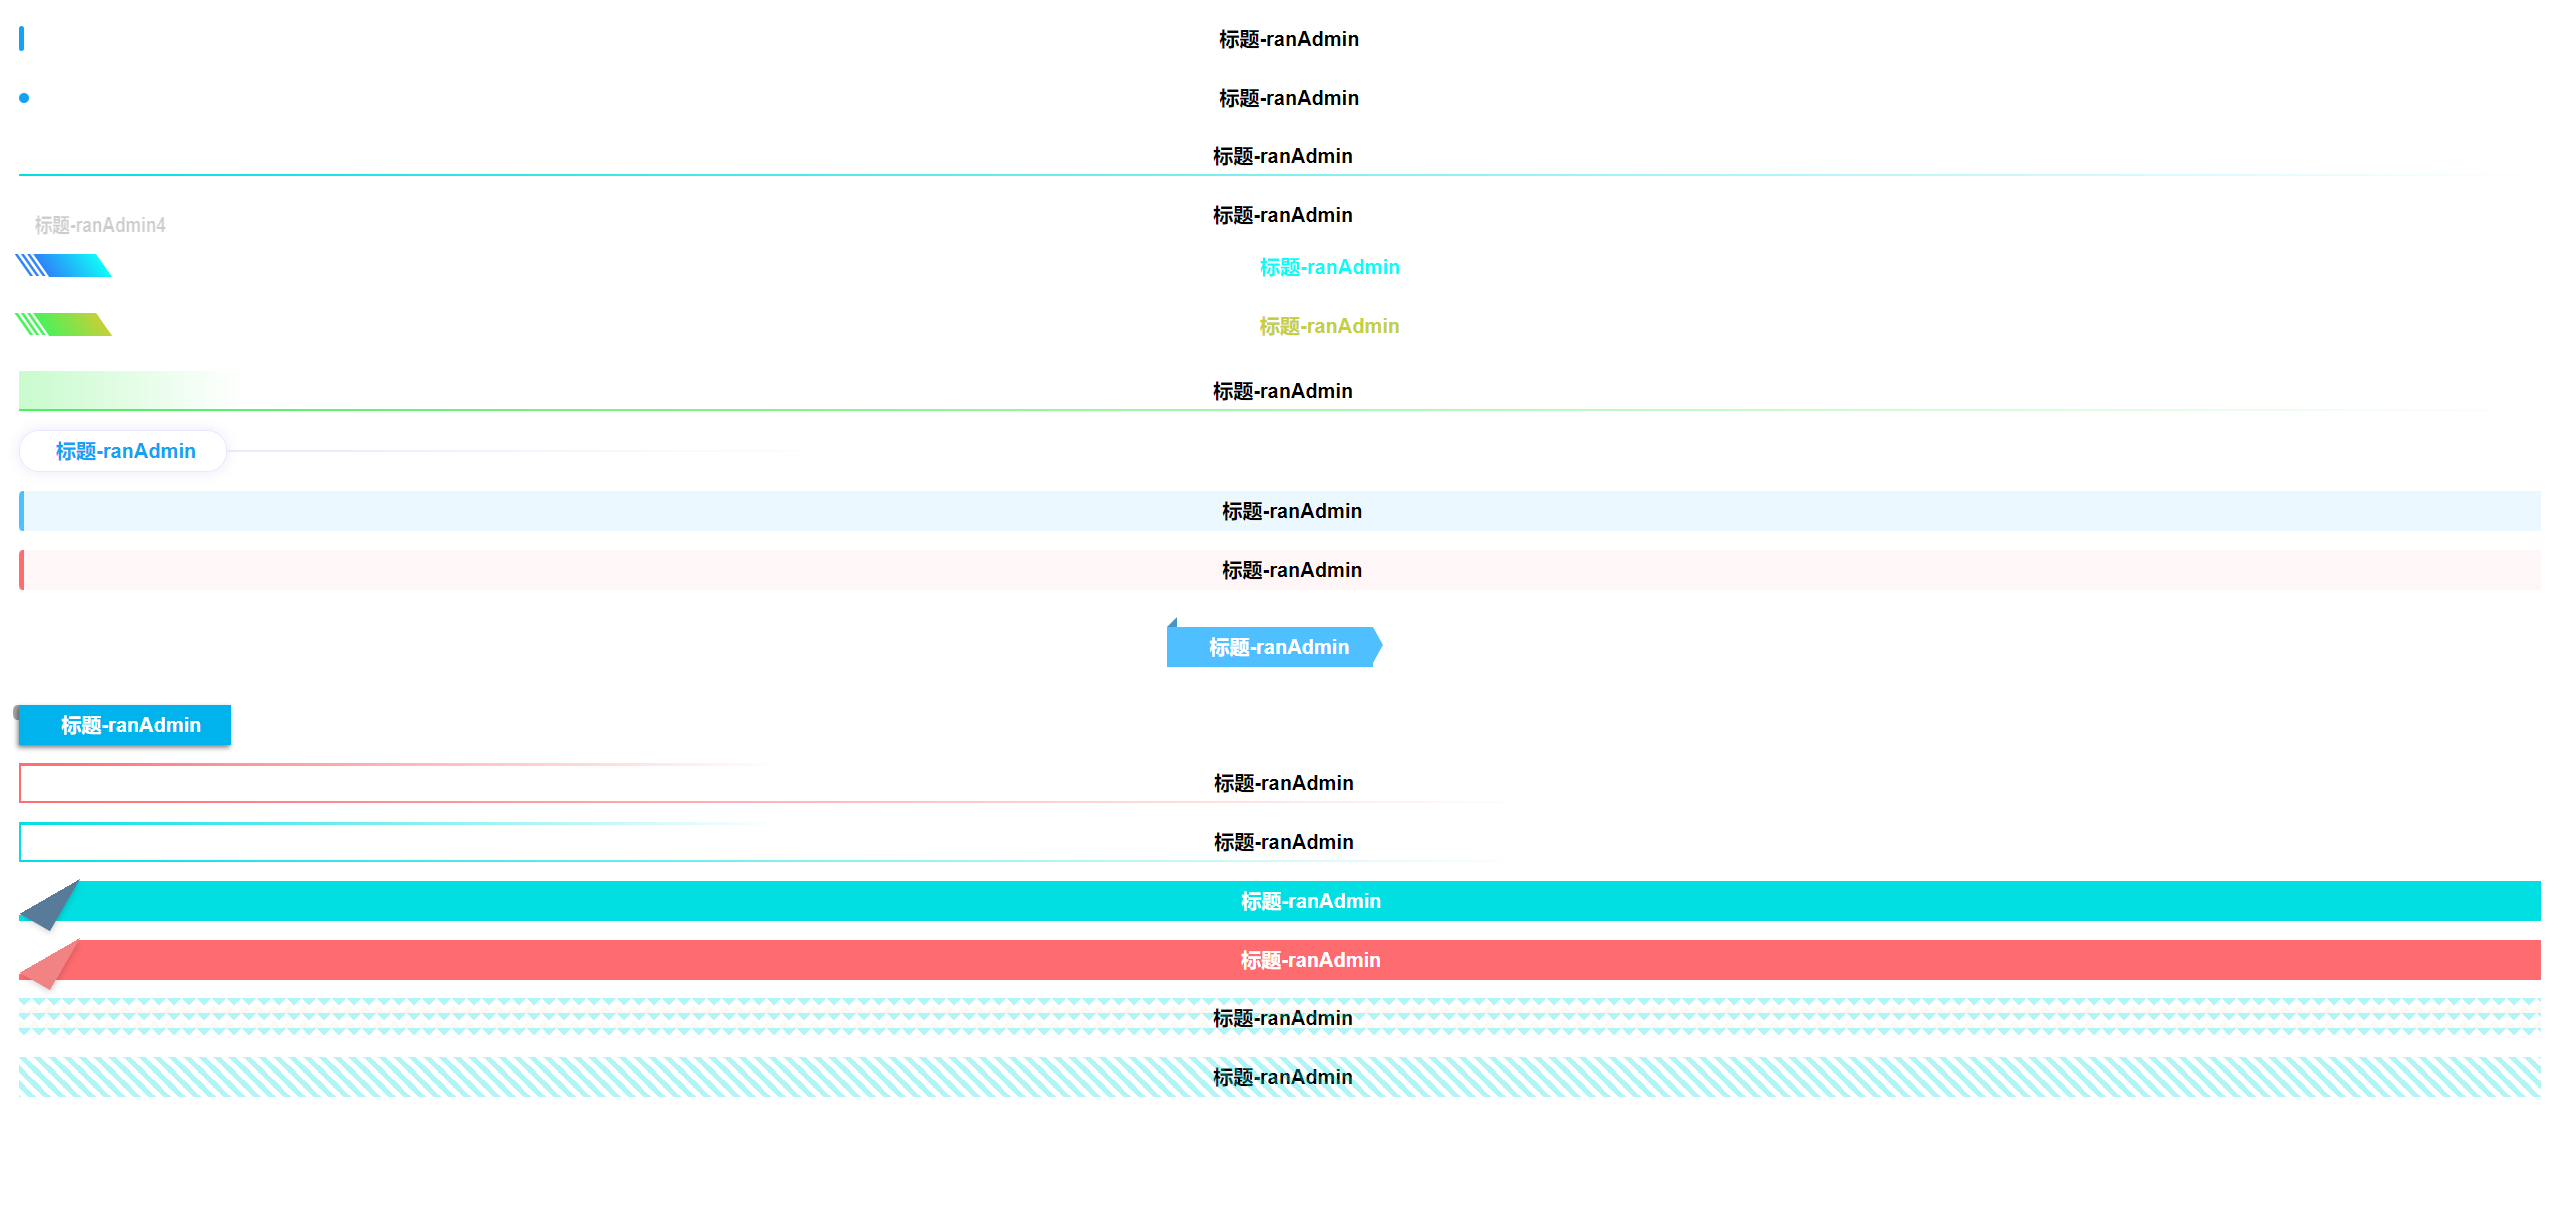
Task: Click the blue left edge of light-blue banner
Action: point(22,511)
